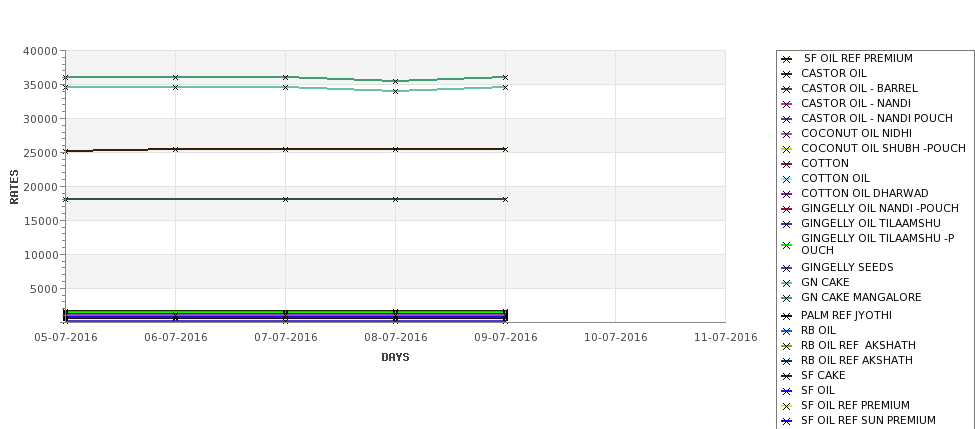The height and width of the screenshot is (429, 975).
Task: Click the DAYS axis title
Action: tap(395, 358)
